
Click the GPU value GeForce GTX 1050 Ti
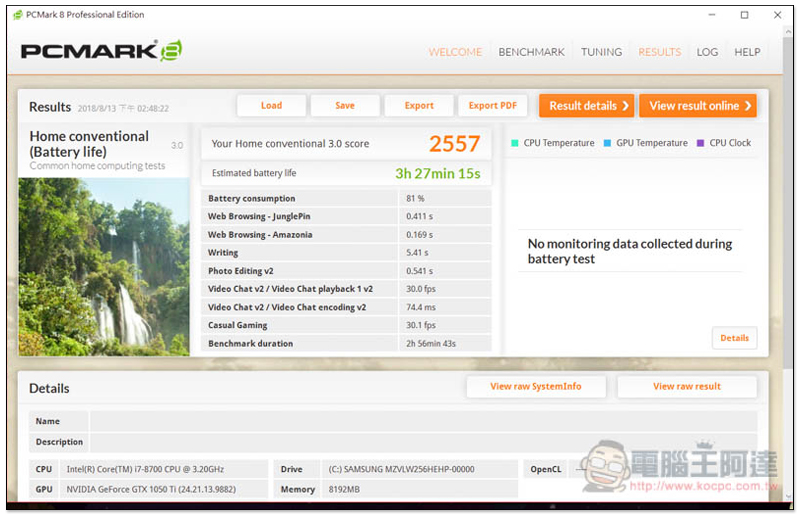(x=151, y=489)
